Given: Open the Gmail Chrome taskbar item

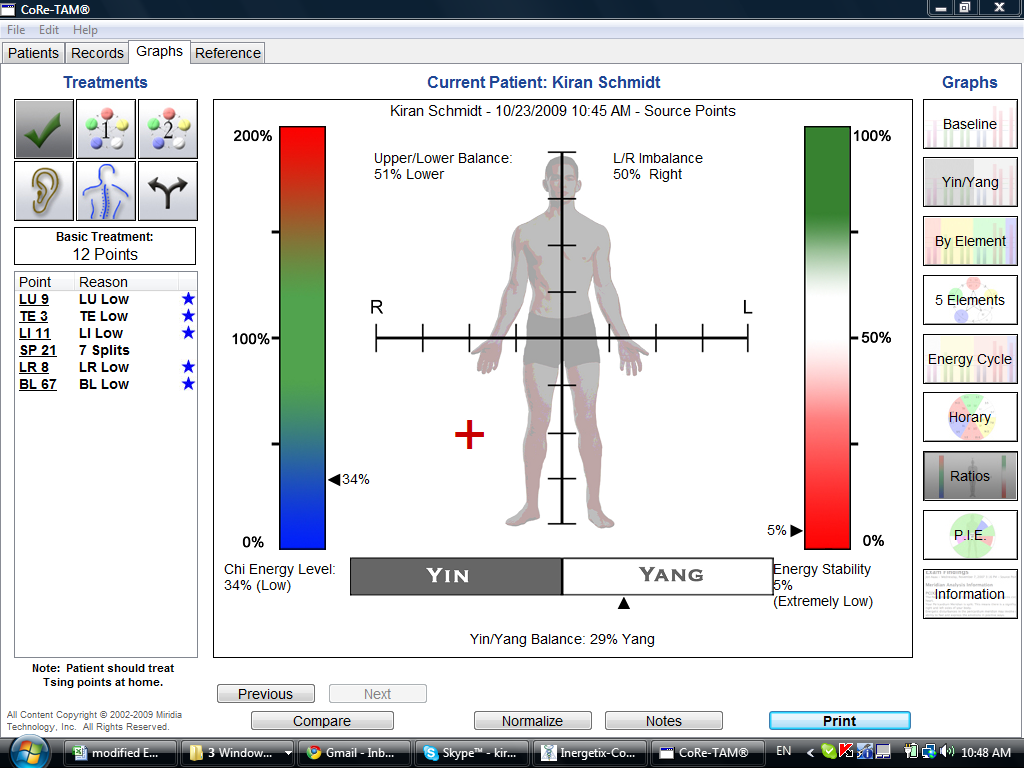Looking at the screenshot, I should click(x=355, y=752).
